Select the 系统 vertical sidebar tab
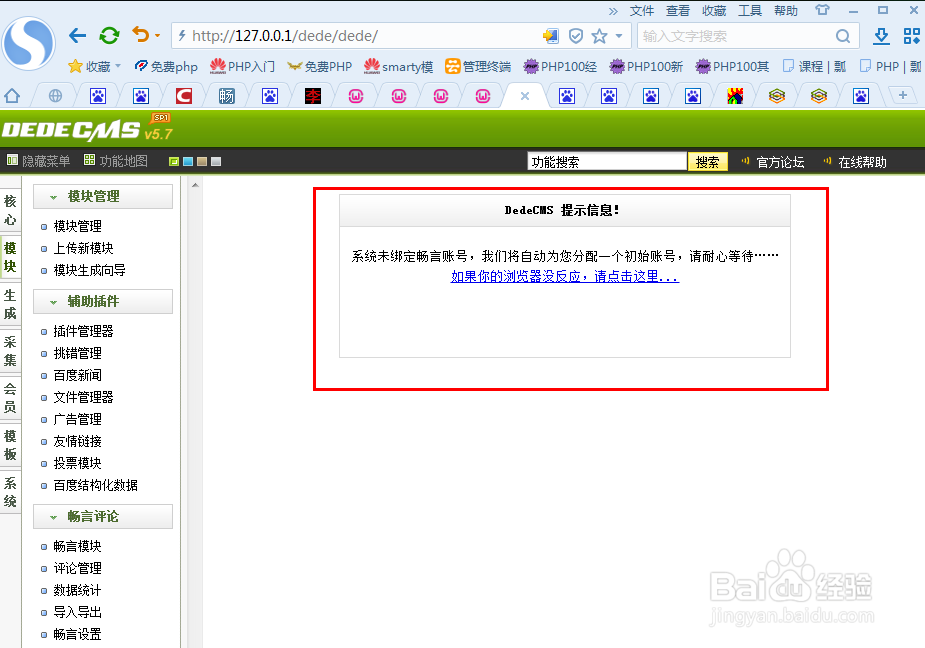925x648 pixels. [x=10, y=492]
